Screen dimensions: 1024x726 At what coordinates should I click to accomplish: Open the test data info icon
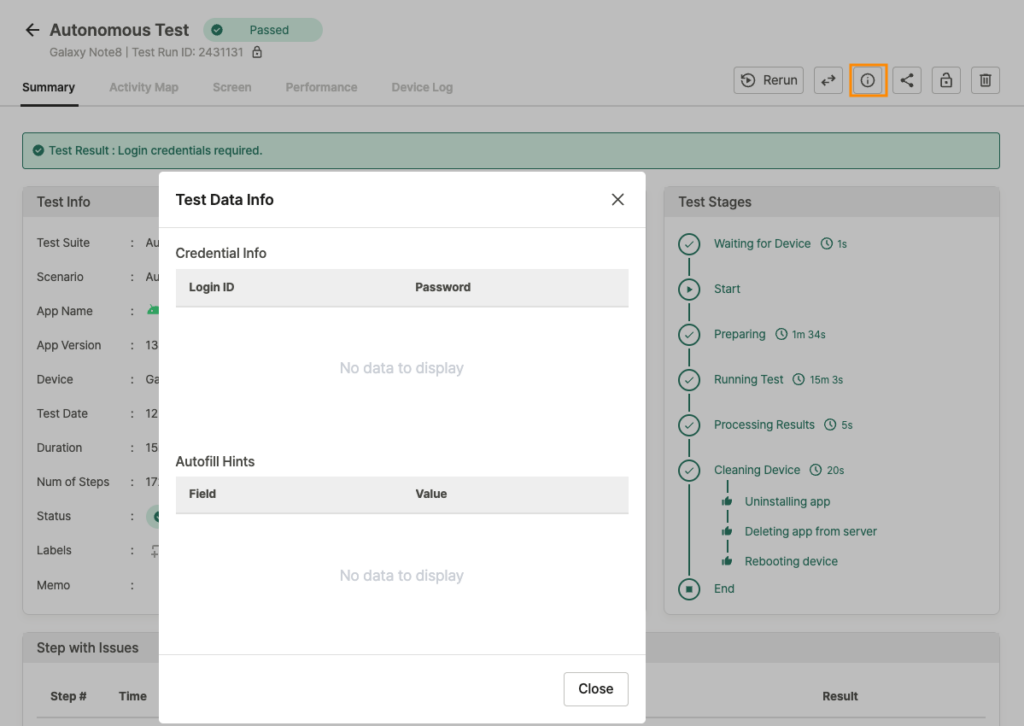point(868,80)
